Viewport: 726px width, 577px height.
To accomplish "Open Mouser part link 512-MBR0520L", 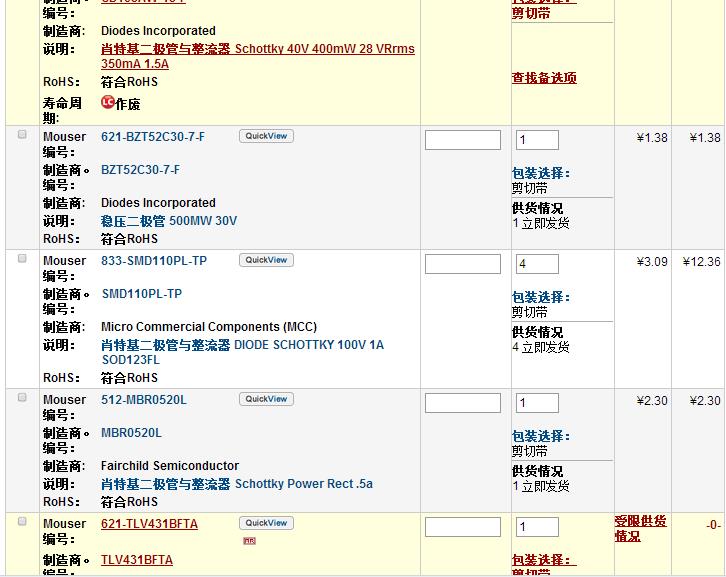I will [x=144, y=400].
